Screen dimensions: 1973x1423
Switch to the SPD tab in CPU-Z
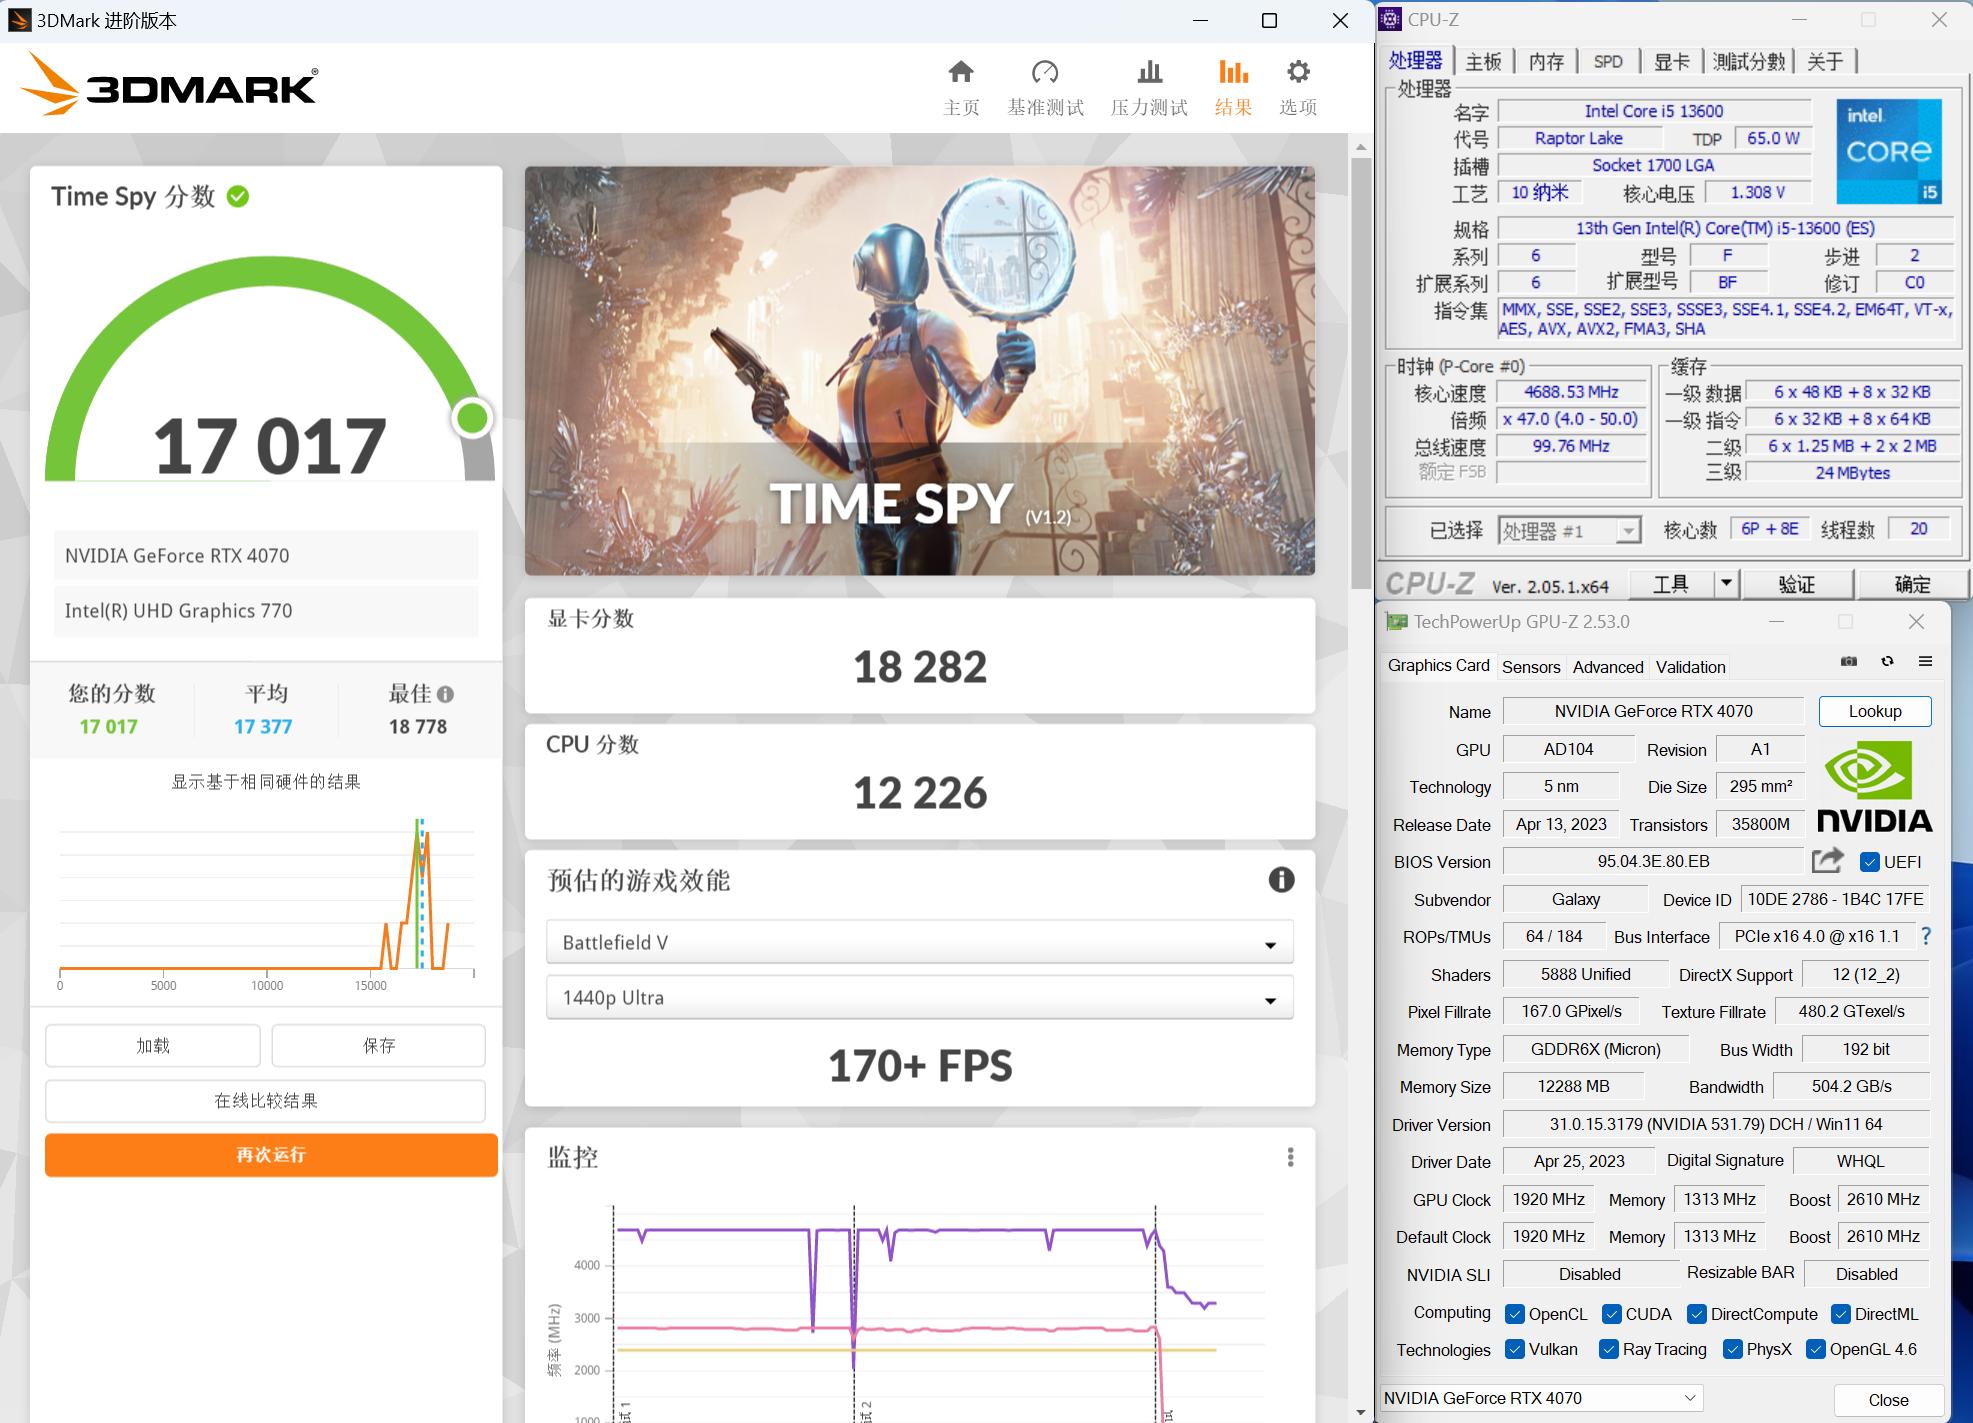point(1609,61)
